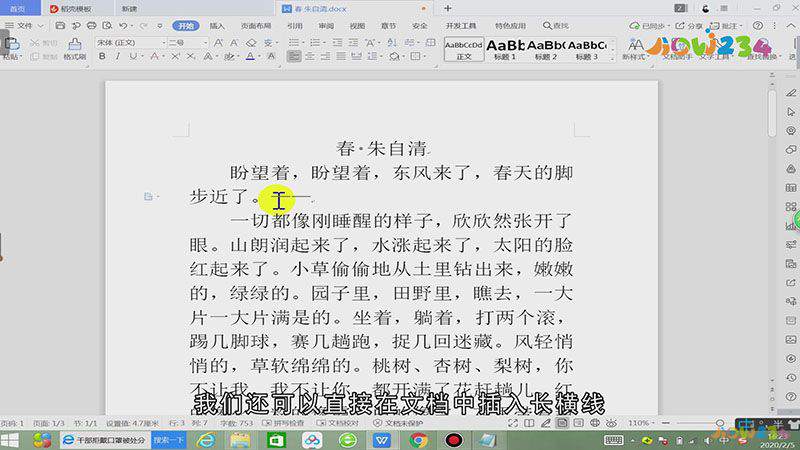Decrease font size with smaller A
The image size is (800, 450).
pos(234,43)
